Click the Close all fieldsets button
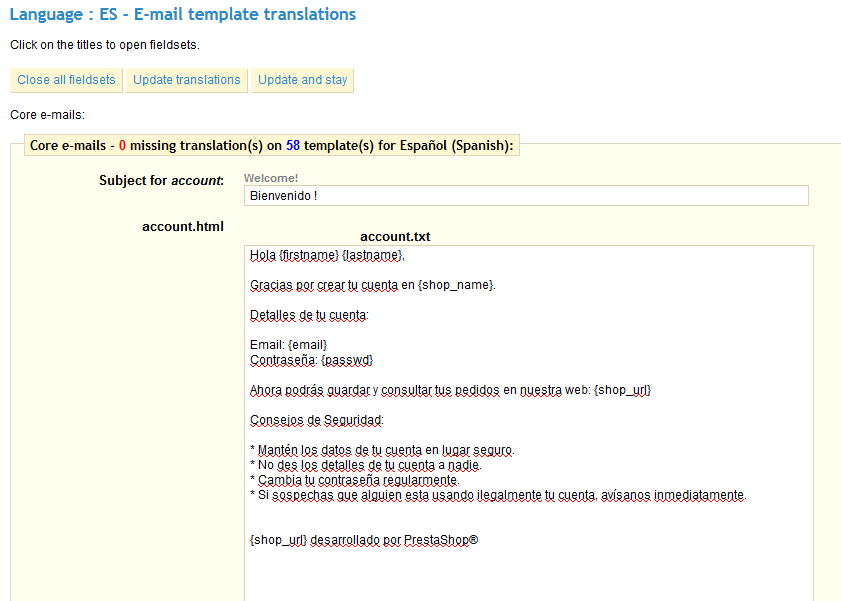Image resolution: width=841 pixels, height=601 pixels. (66, 80)
